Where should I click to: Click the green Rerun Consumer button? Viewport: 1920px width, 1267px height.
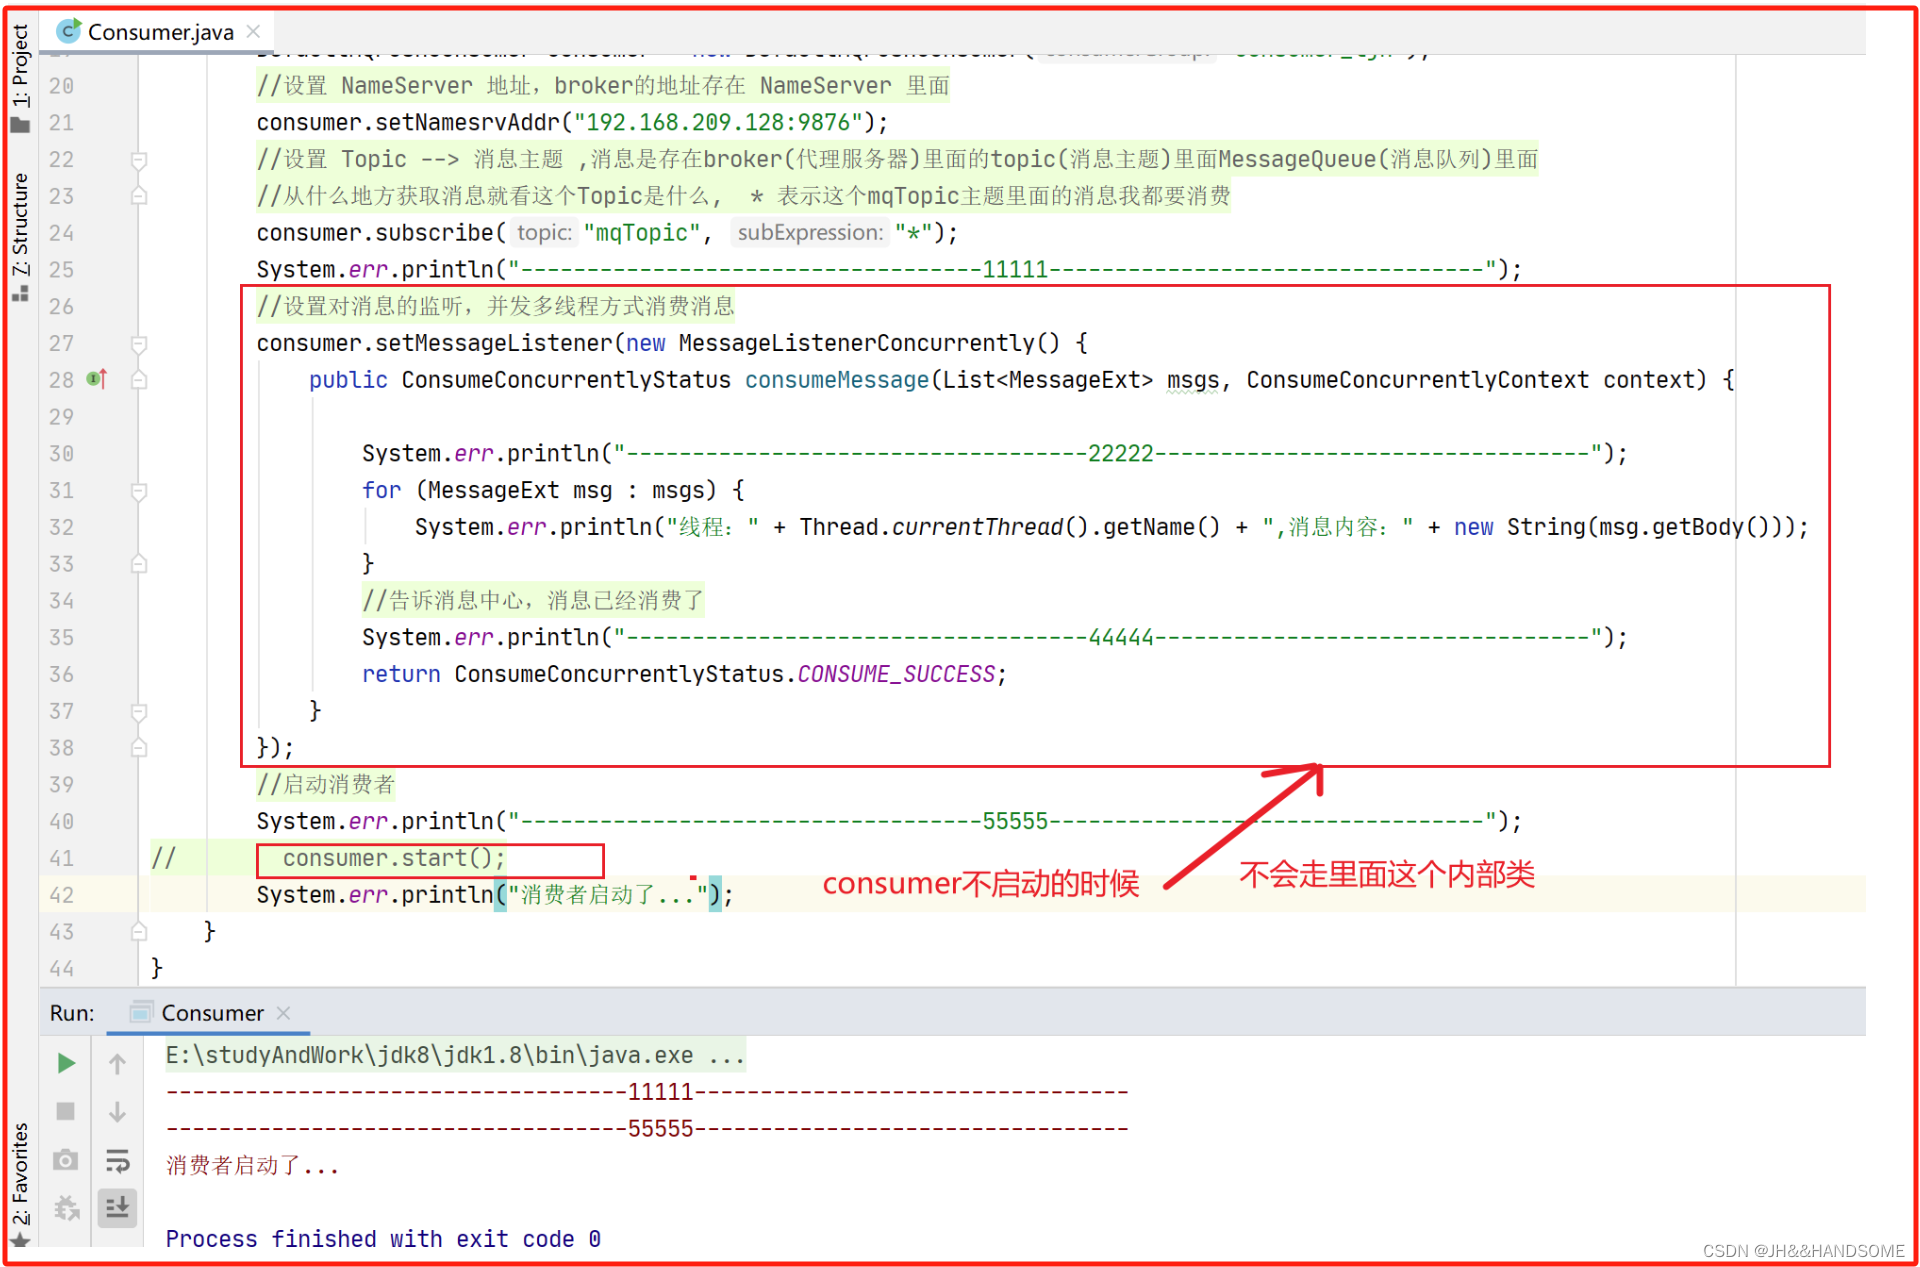(x=66, y=1063)
